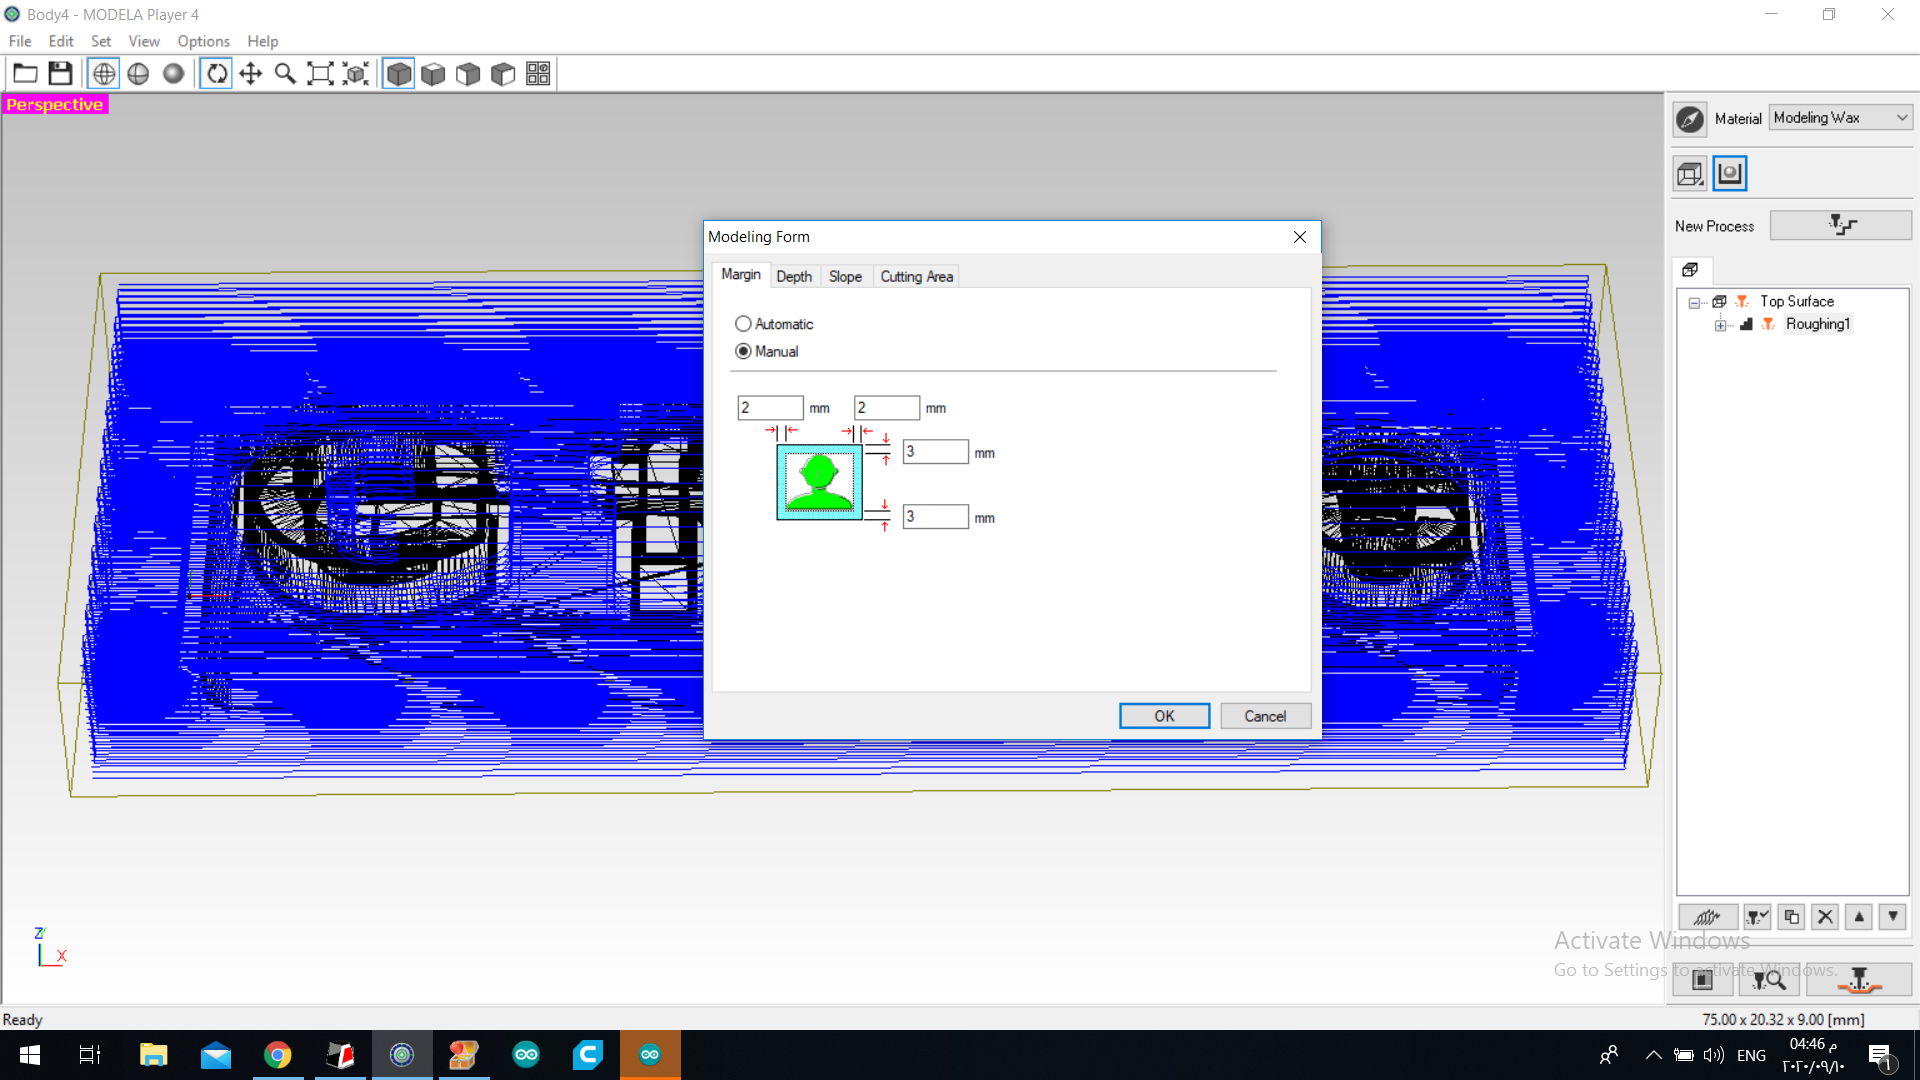Open the Cutting Area tab

(x=916, y=277)
